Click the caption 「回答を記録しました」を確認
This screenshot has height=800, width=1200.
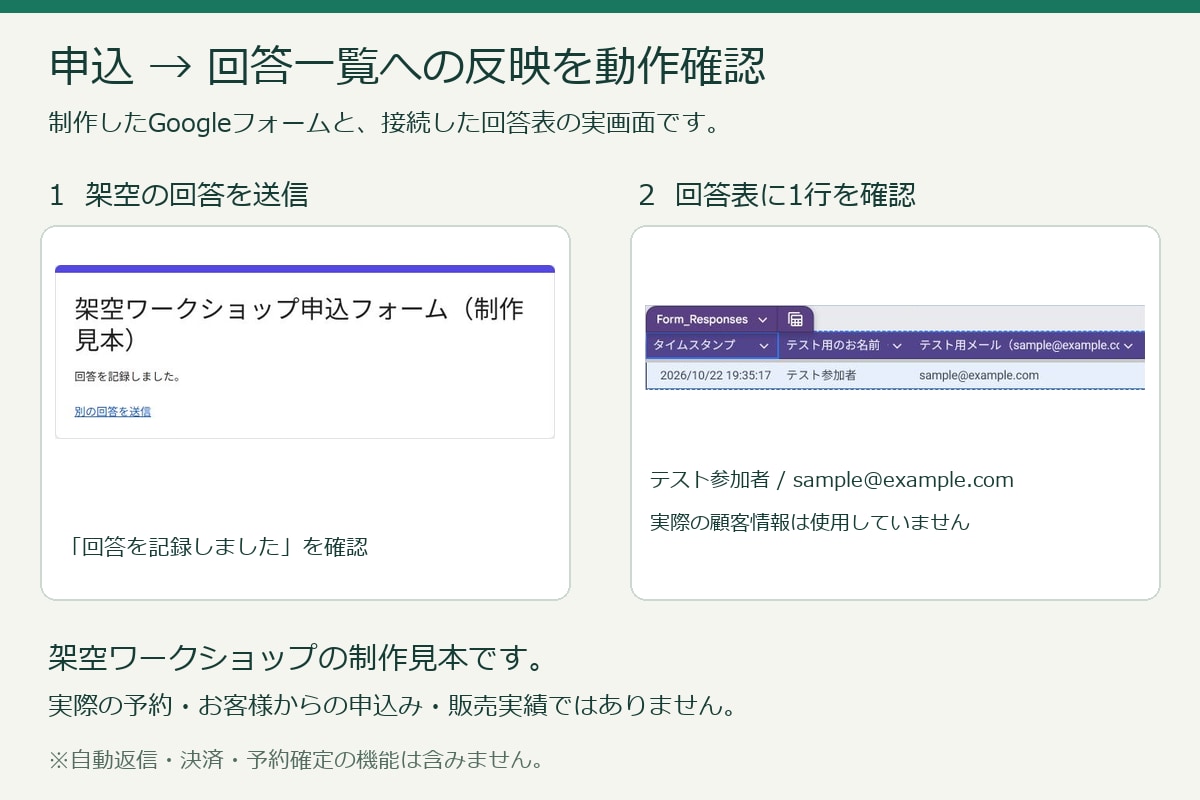pos(217,546)
